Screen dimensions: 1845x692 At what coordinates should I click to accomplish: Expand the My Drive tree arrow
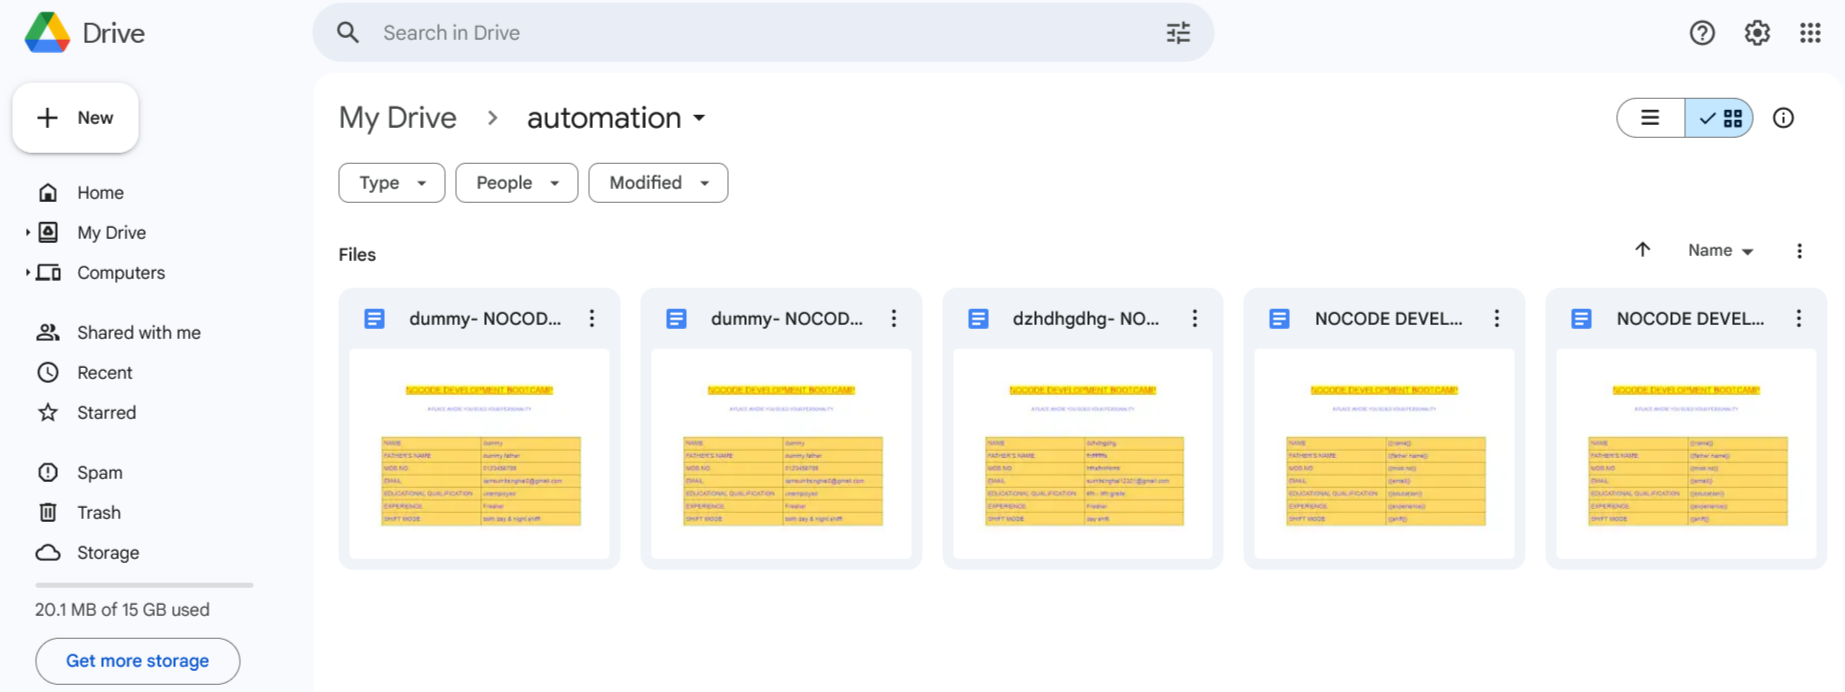tap(27, 233)
